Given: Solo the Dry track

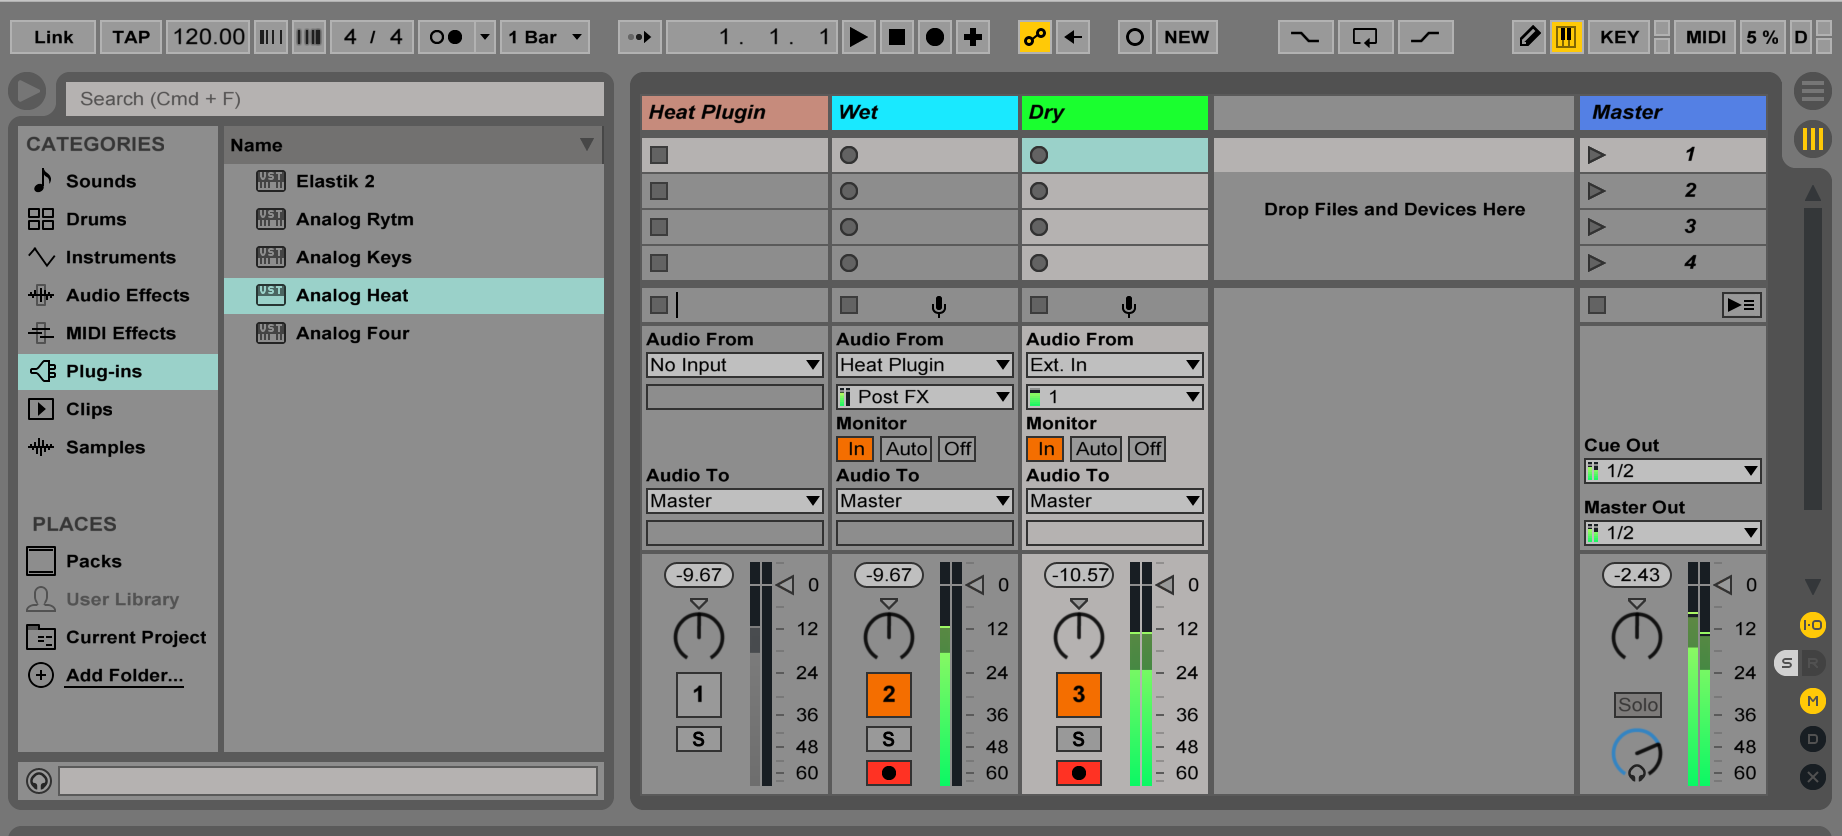Looking at the screenshot, I should coord(1078,739).
